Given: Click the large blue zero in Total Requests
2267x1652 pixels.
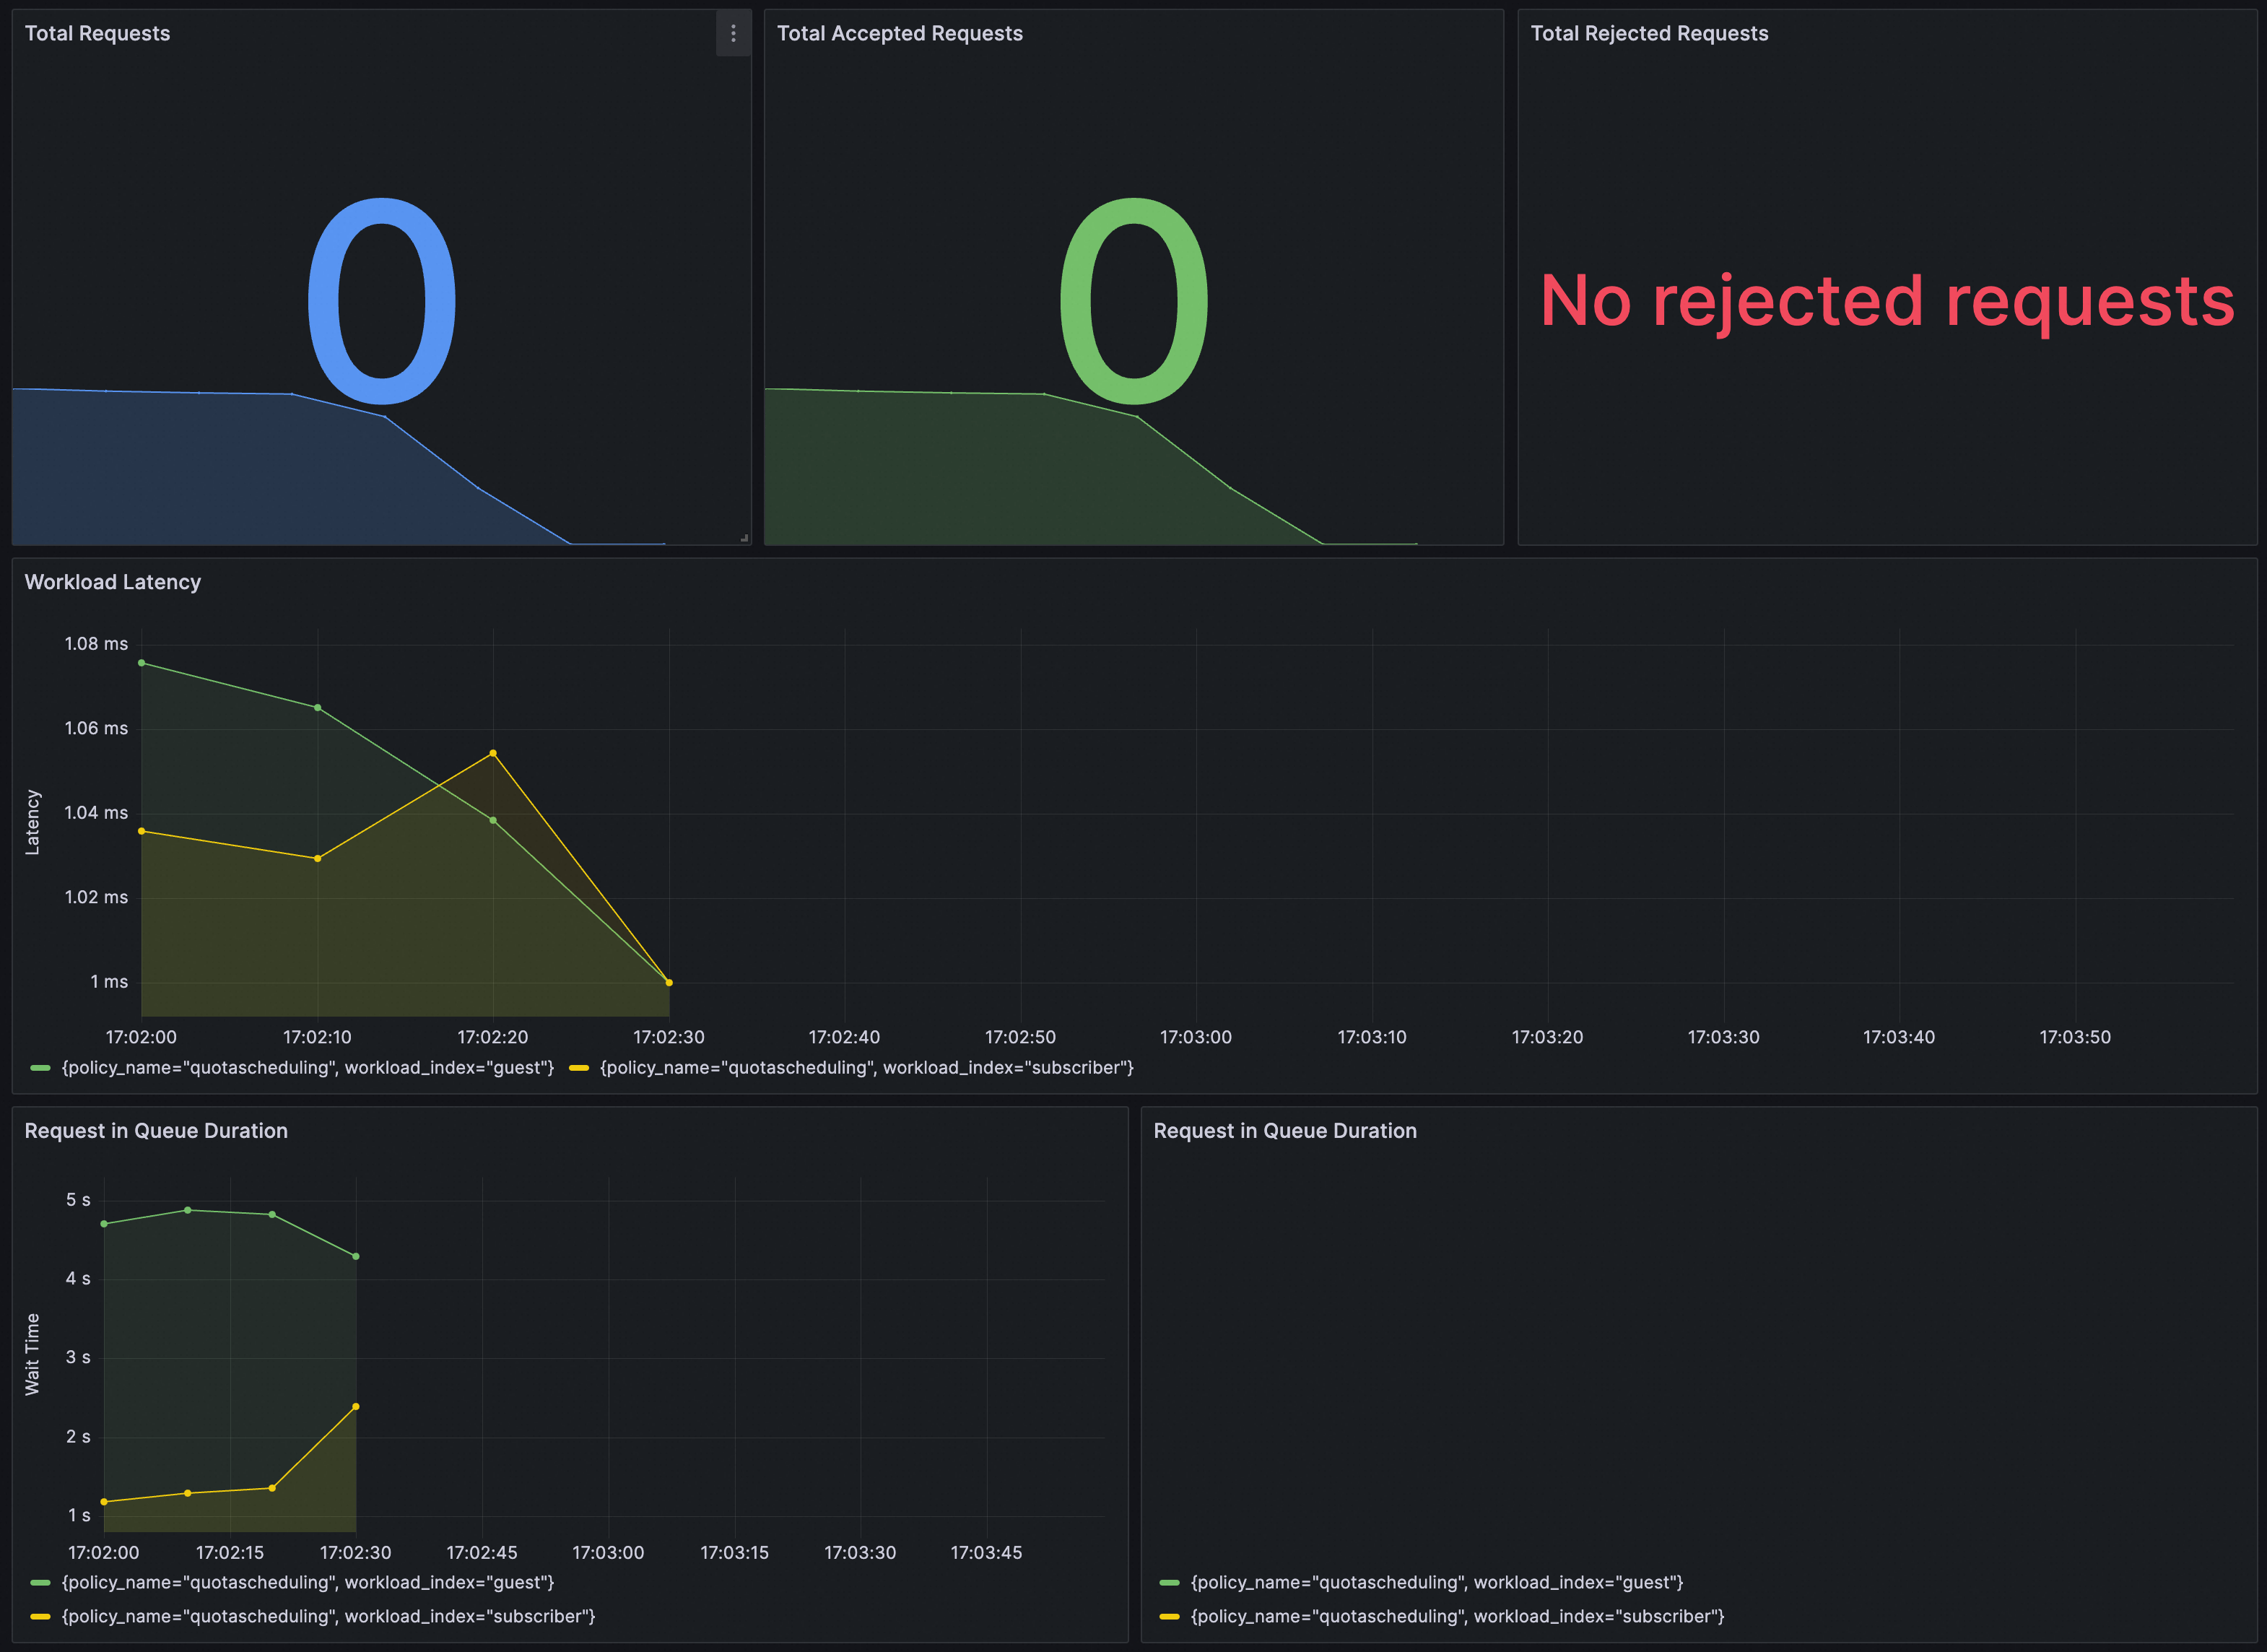Looking at the screenshot, I should point(381,300).
